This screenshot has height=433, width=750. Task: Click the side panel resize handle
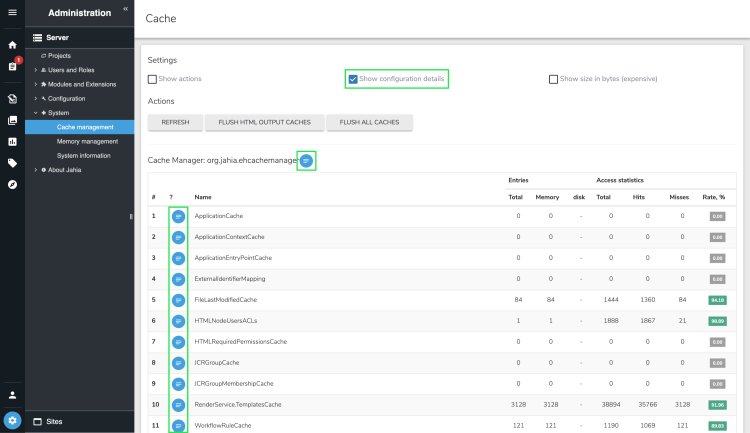(x=131, y=217)
